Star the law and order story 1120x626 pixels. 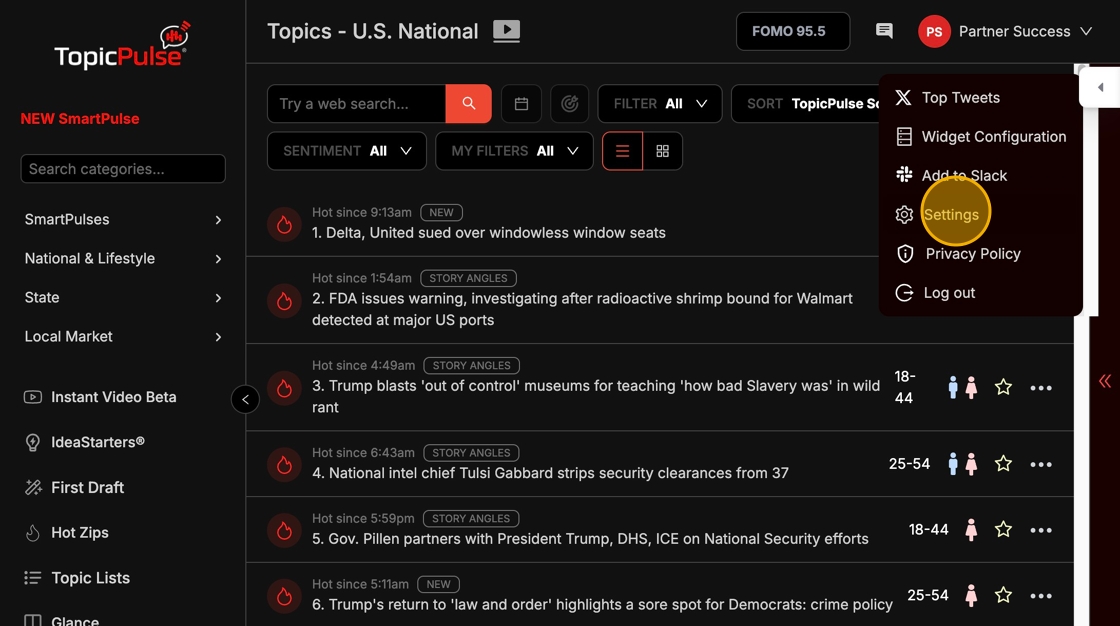[1004, 595]
